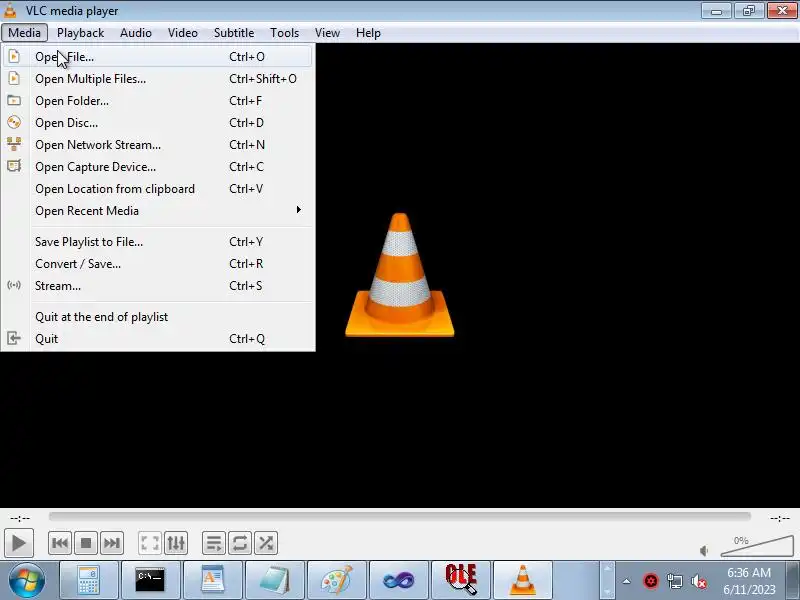
Task: Click the Open Disc icon
Action: click(14, 122)
